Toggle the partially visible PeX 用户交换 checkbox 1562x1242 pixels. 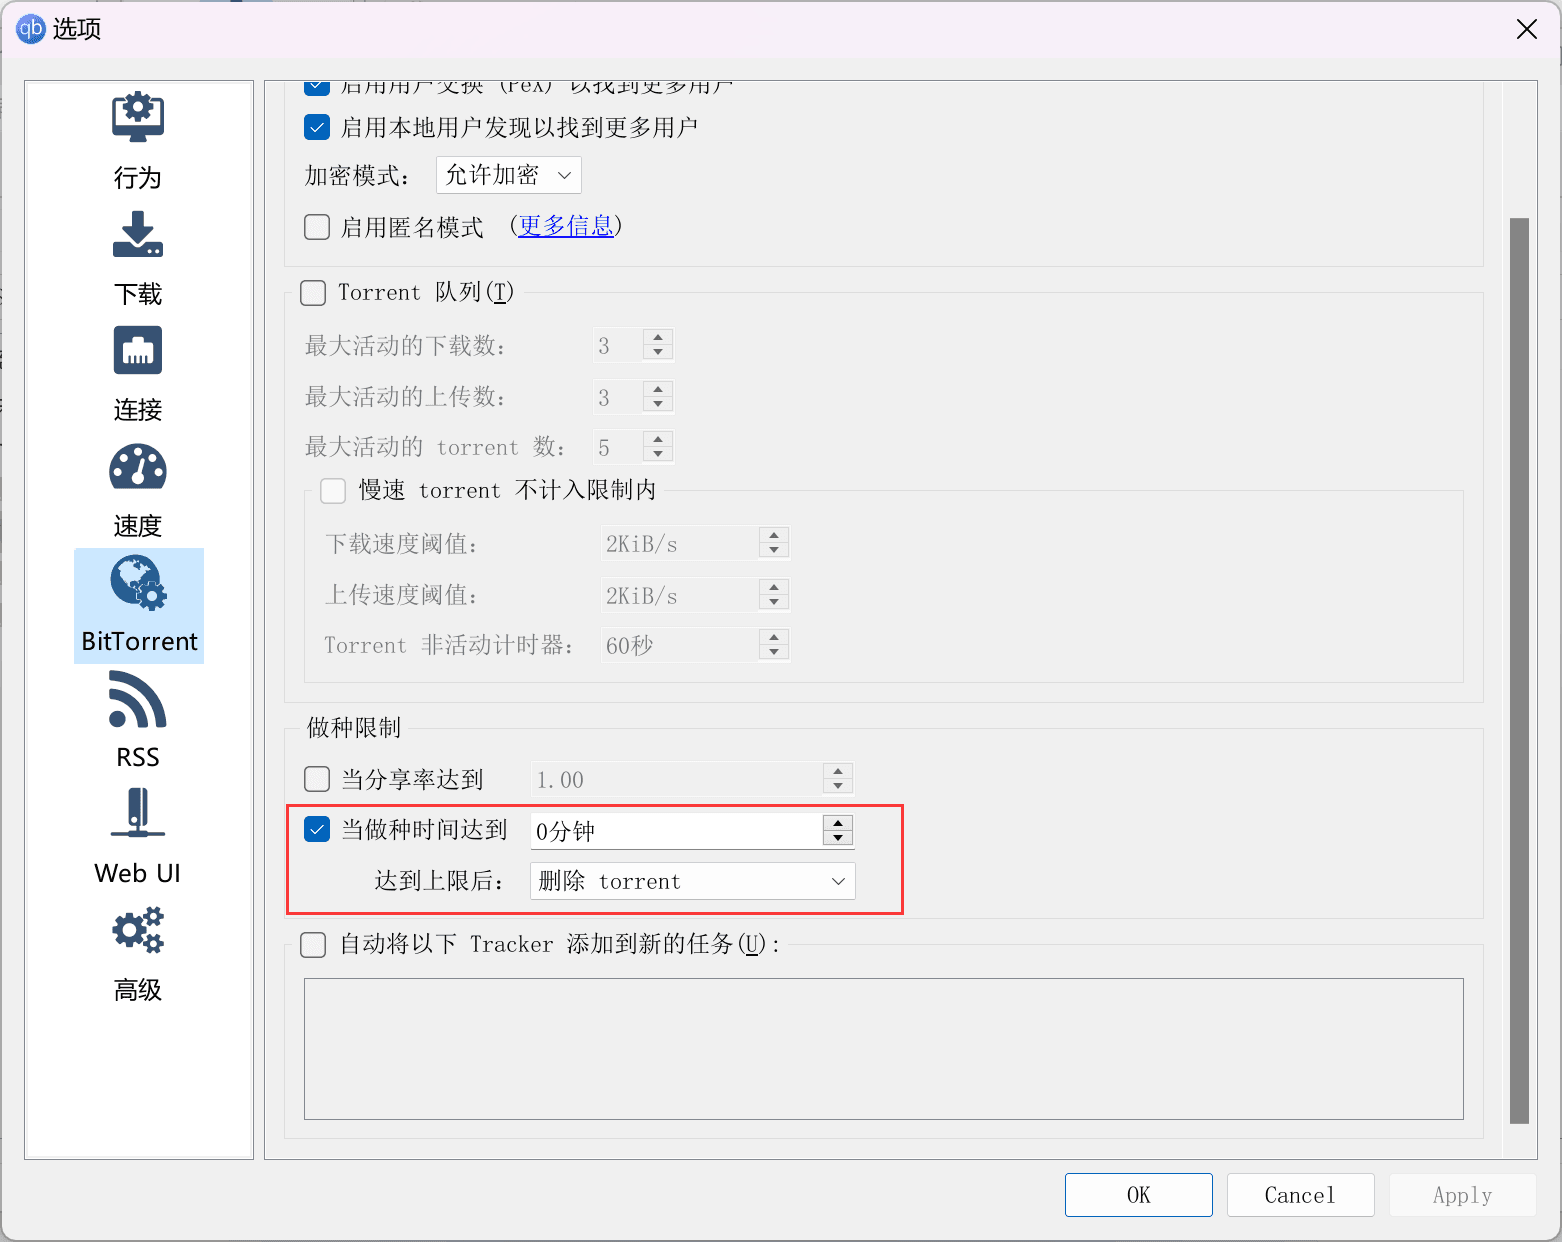coord(317,87)
